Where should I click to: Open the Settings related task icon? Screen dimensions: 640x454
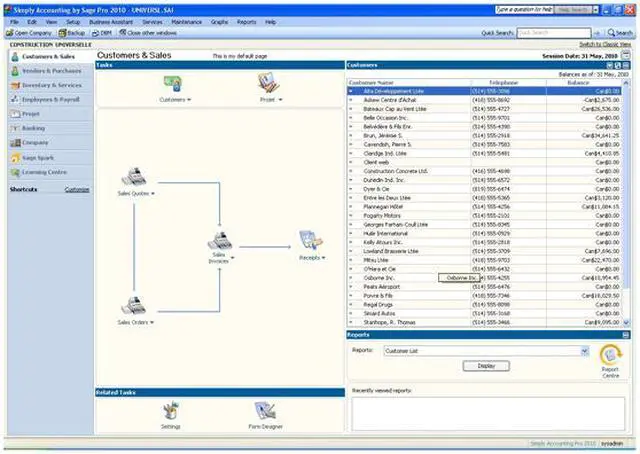(x=171, y=411)
